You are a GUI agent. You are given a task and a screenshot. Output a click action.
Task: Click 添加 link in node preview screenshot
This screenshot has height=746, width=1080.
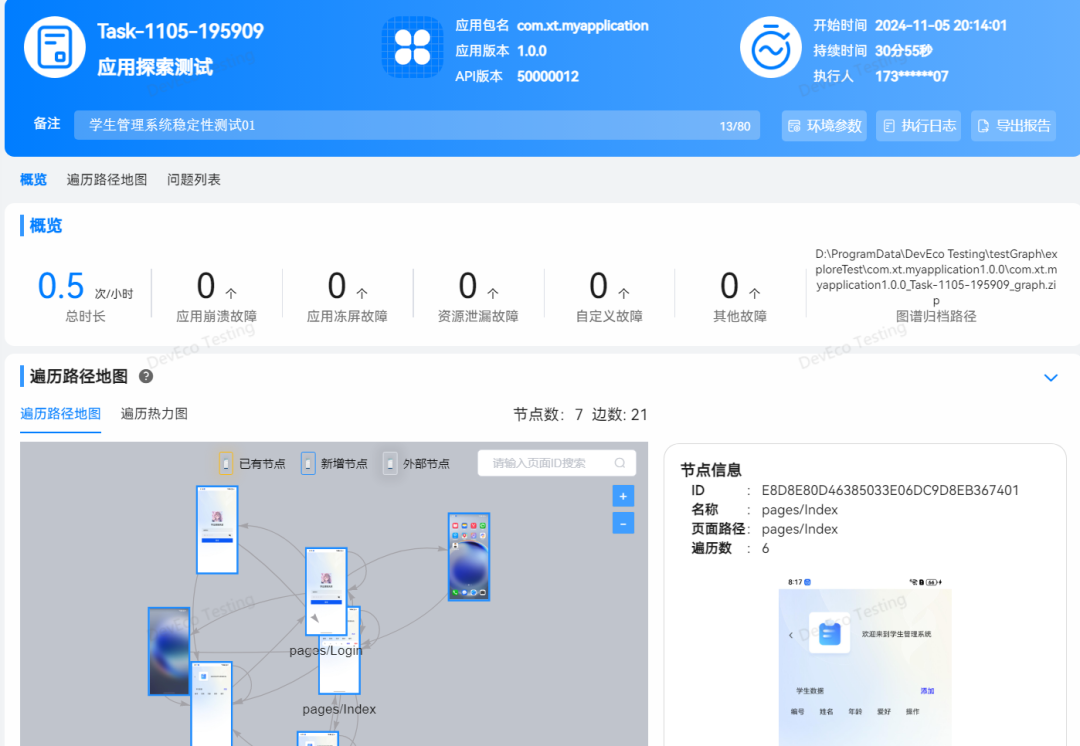(927, 691)
